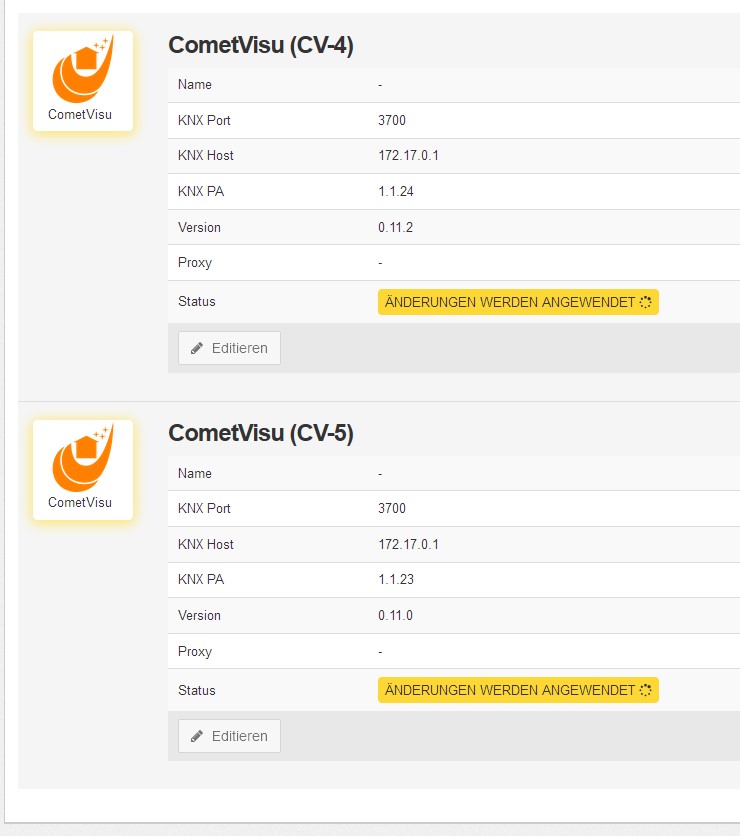This screenshot has height=836, width=740.
Task: Select version value 0.11.2
Action: (x=396, y=228)
